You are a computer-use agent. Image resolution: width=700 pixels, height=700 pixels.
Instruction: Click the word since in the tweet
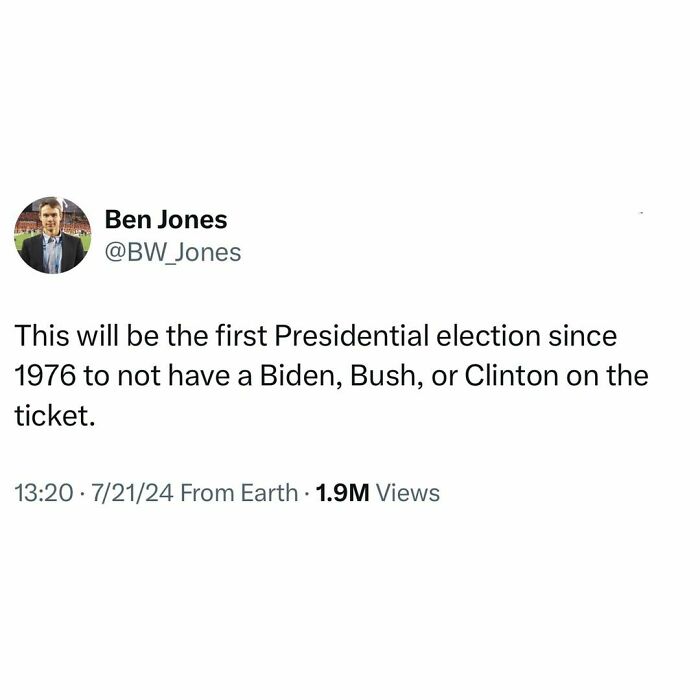pyautogui.click(x=582, y=336)
